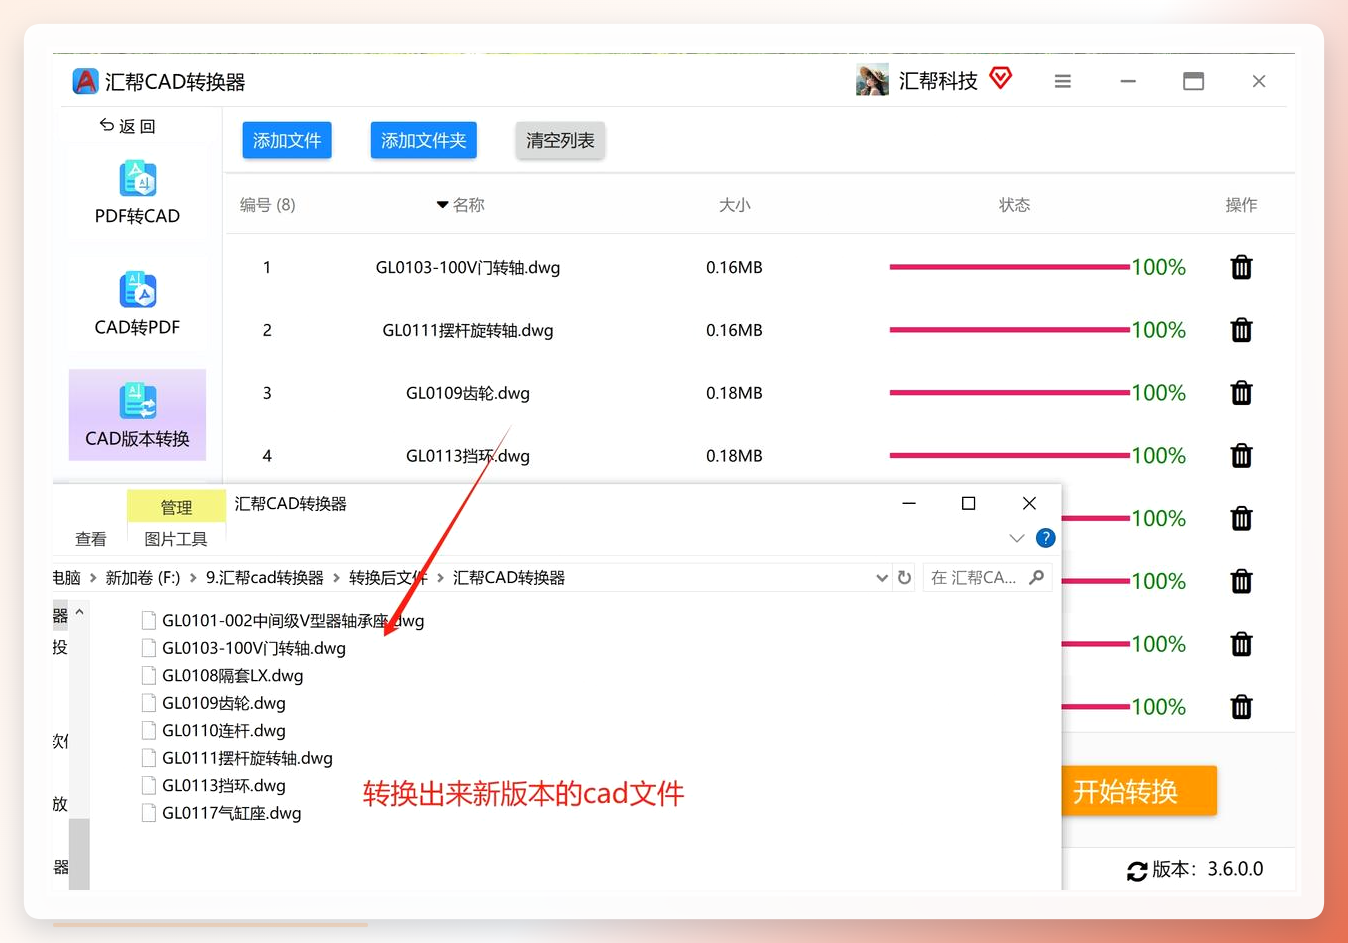Screen dimensions: 1348x943
Task: Refresh the Explorer address bar location
Action: pyautogui.click(x=904, y=577)
